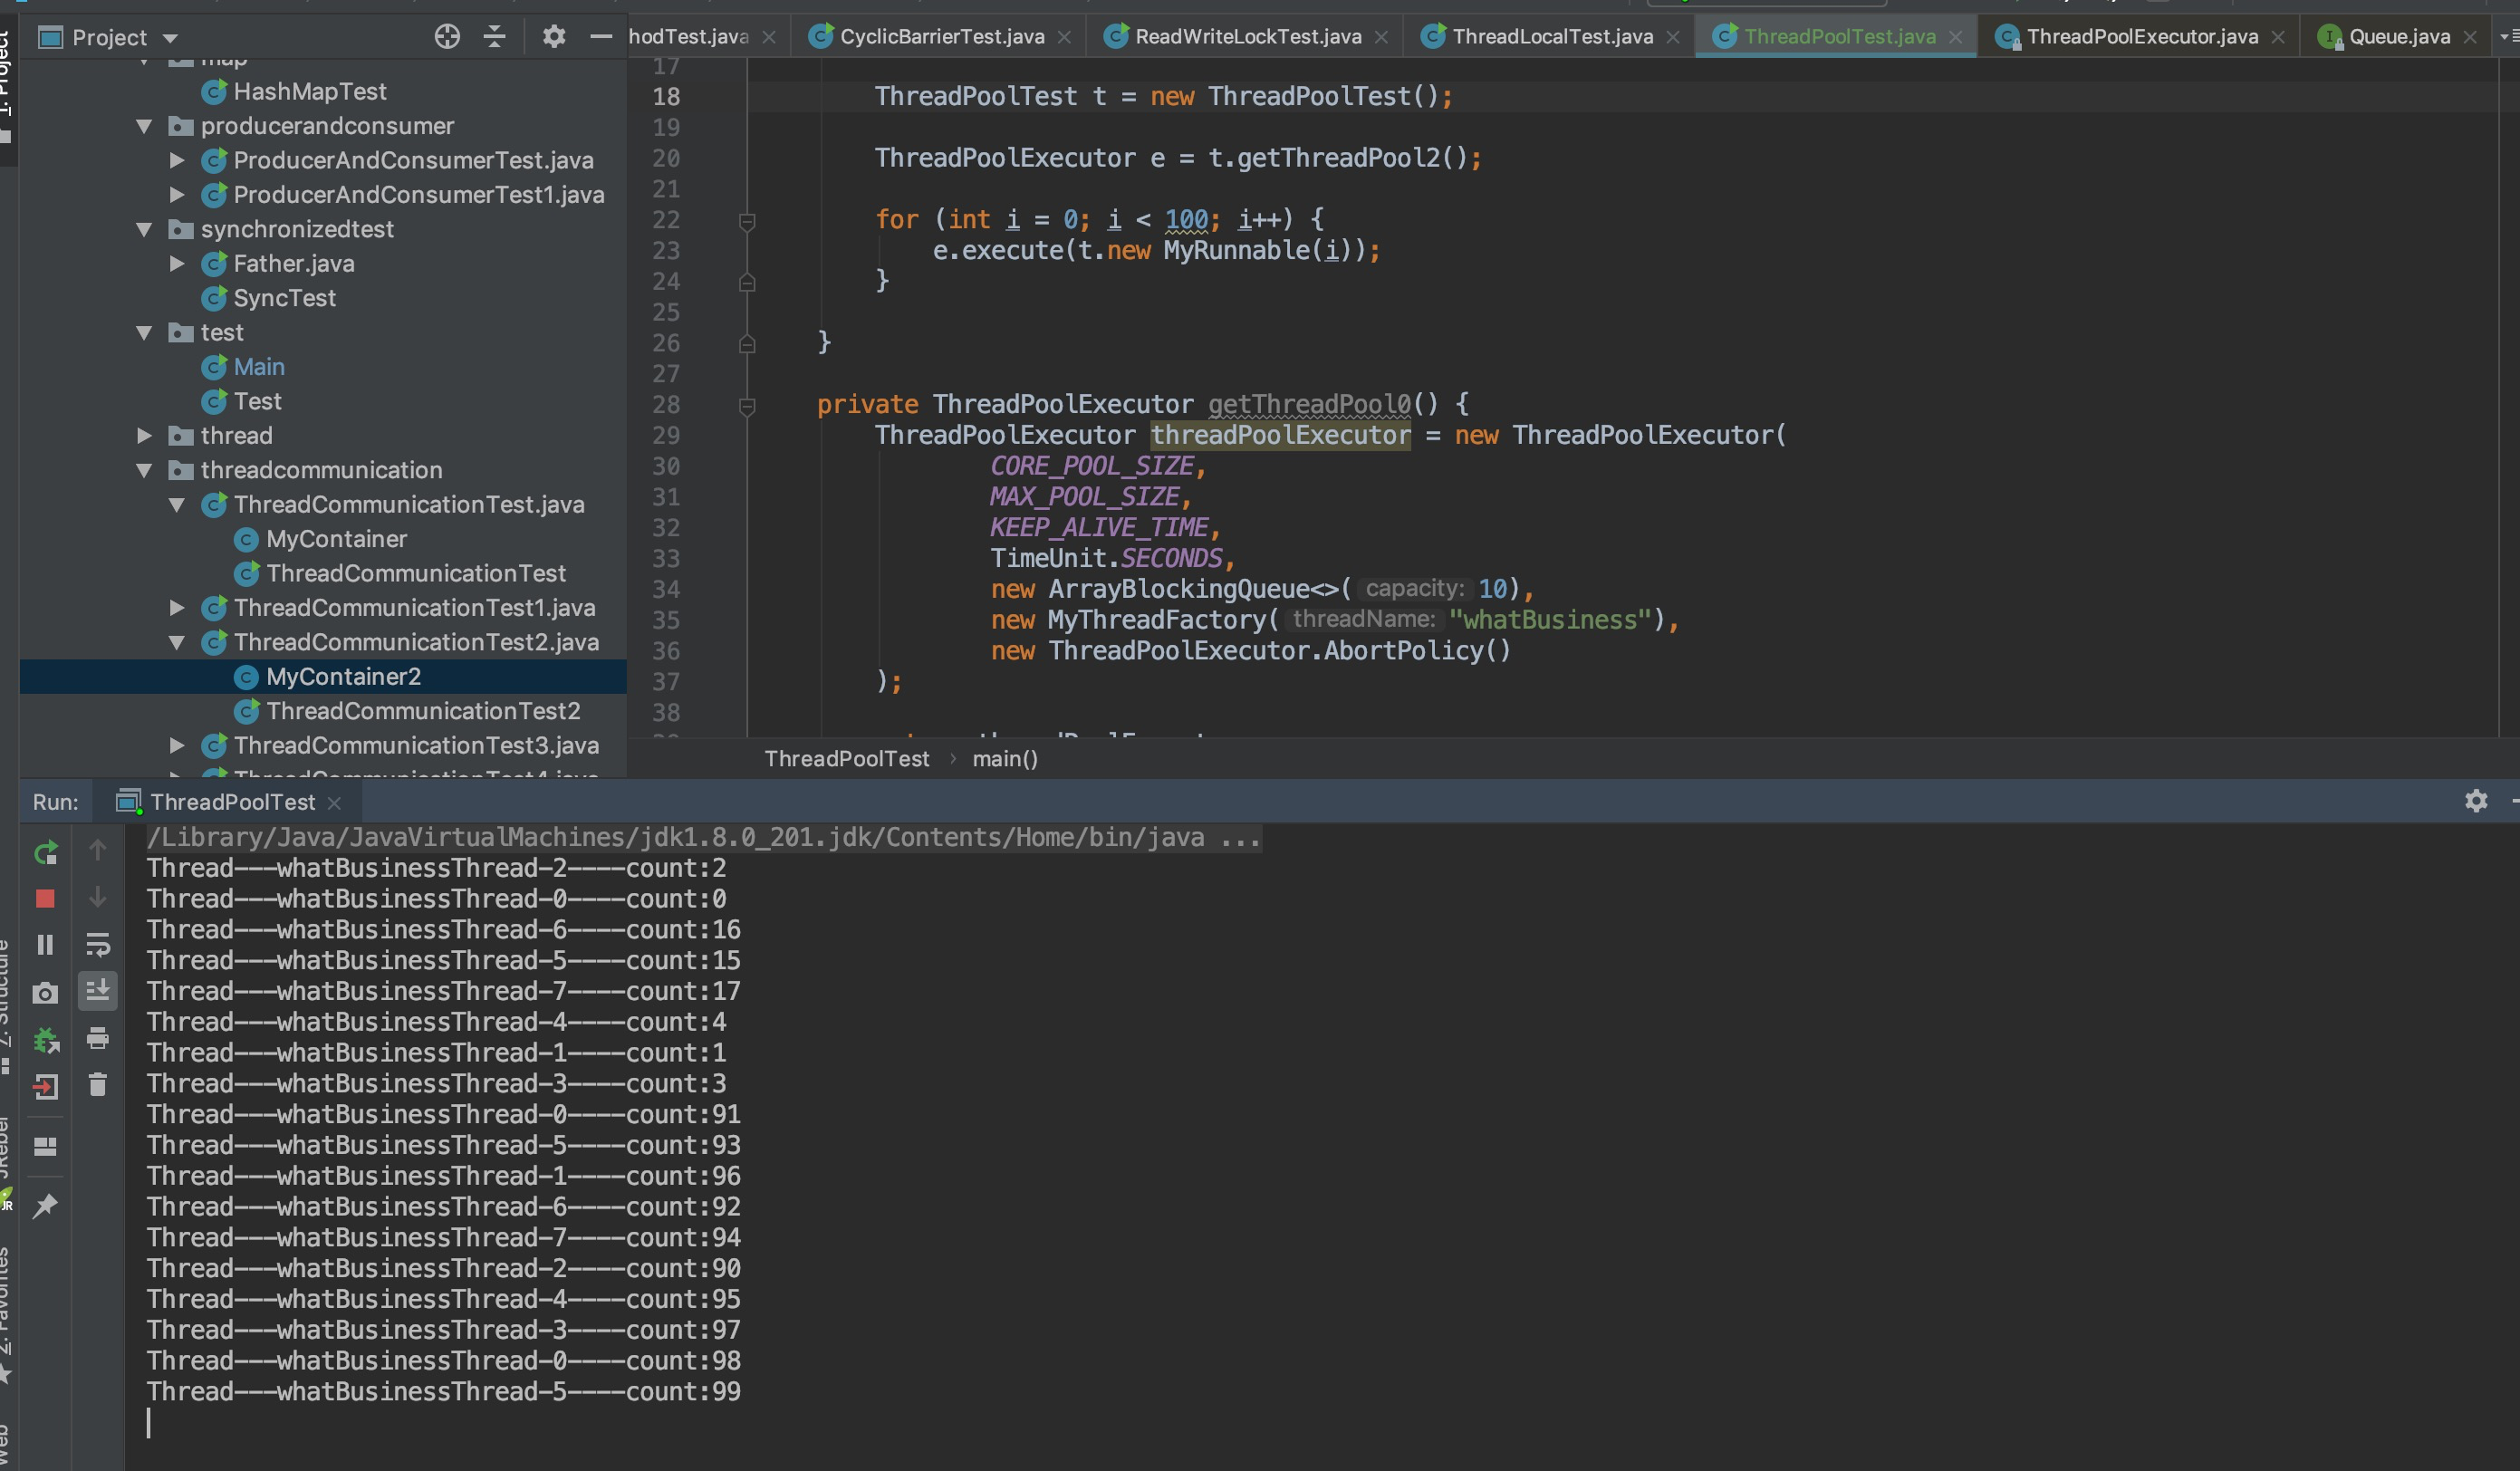The height and width of the screenshot is (1471, 2520).
Task: Expand the thread folder
Action: 145,436
